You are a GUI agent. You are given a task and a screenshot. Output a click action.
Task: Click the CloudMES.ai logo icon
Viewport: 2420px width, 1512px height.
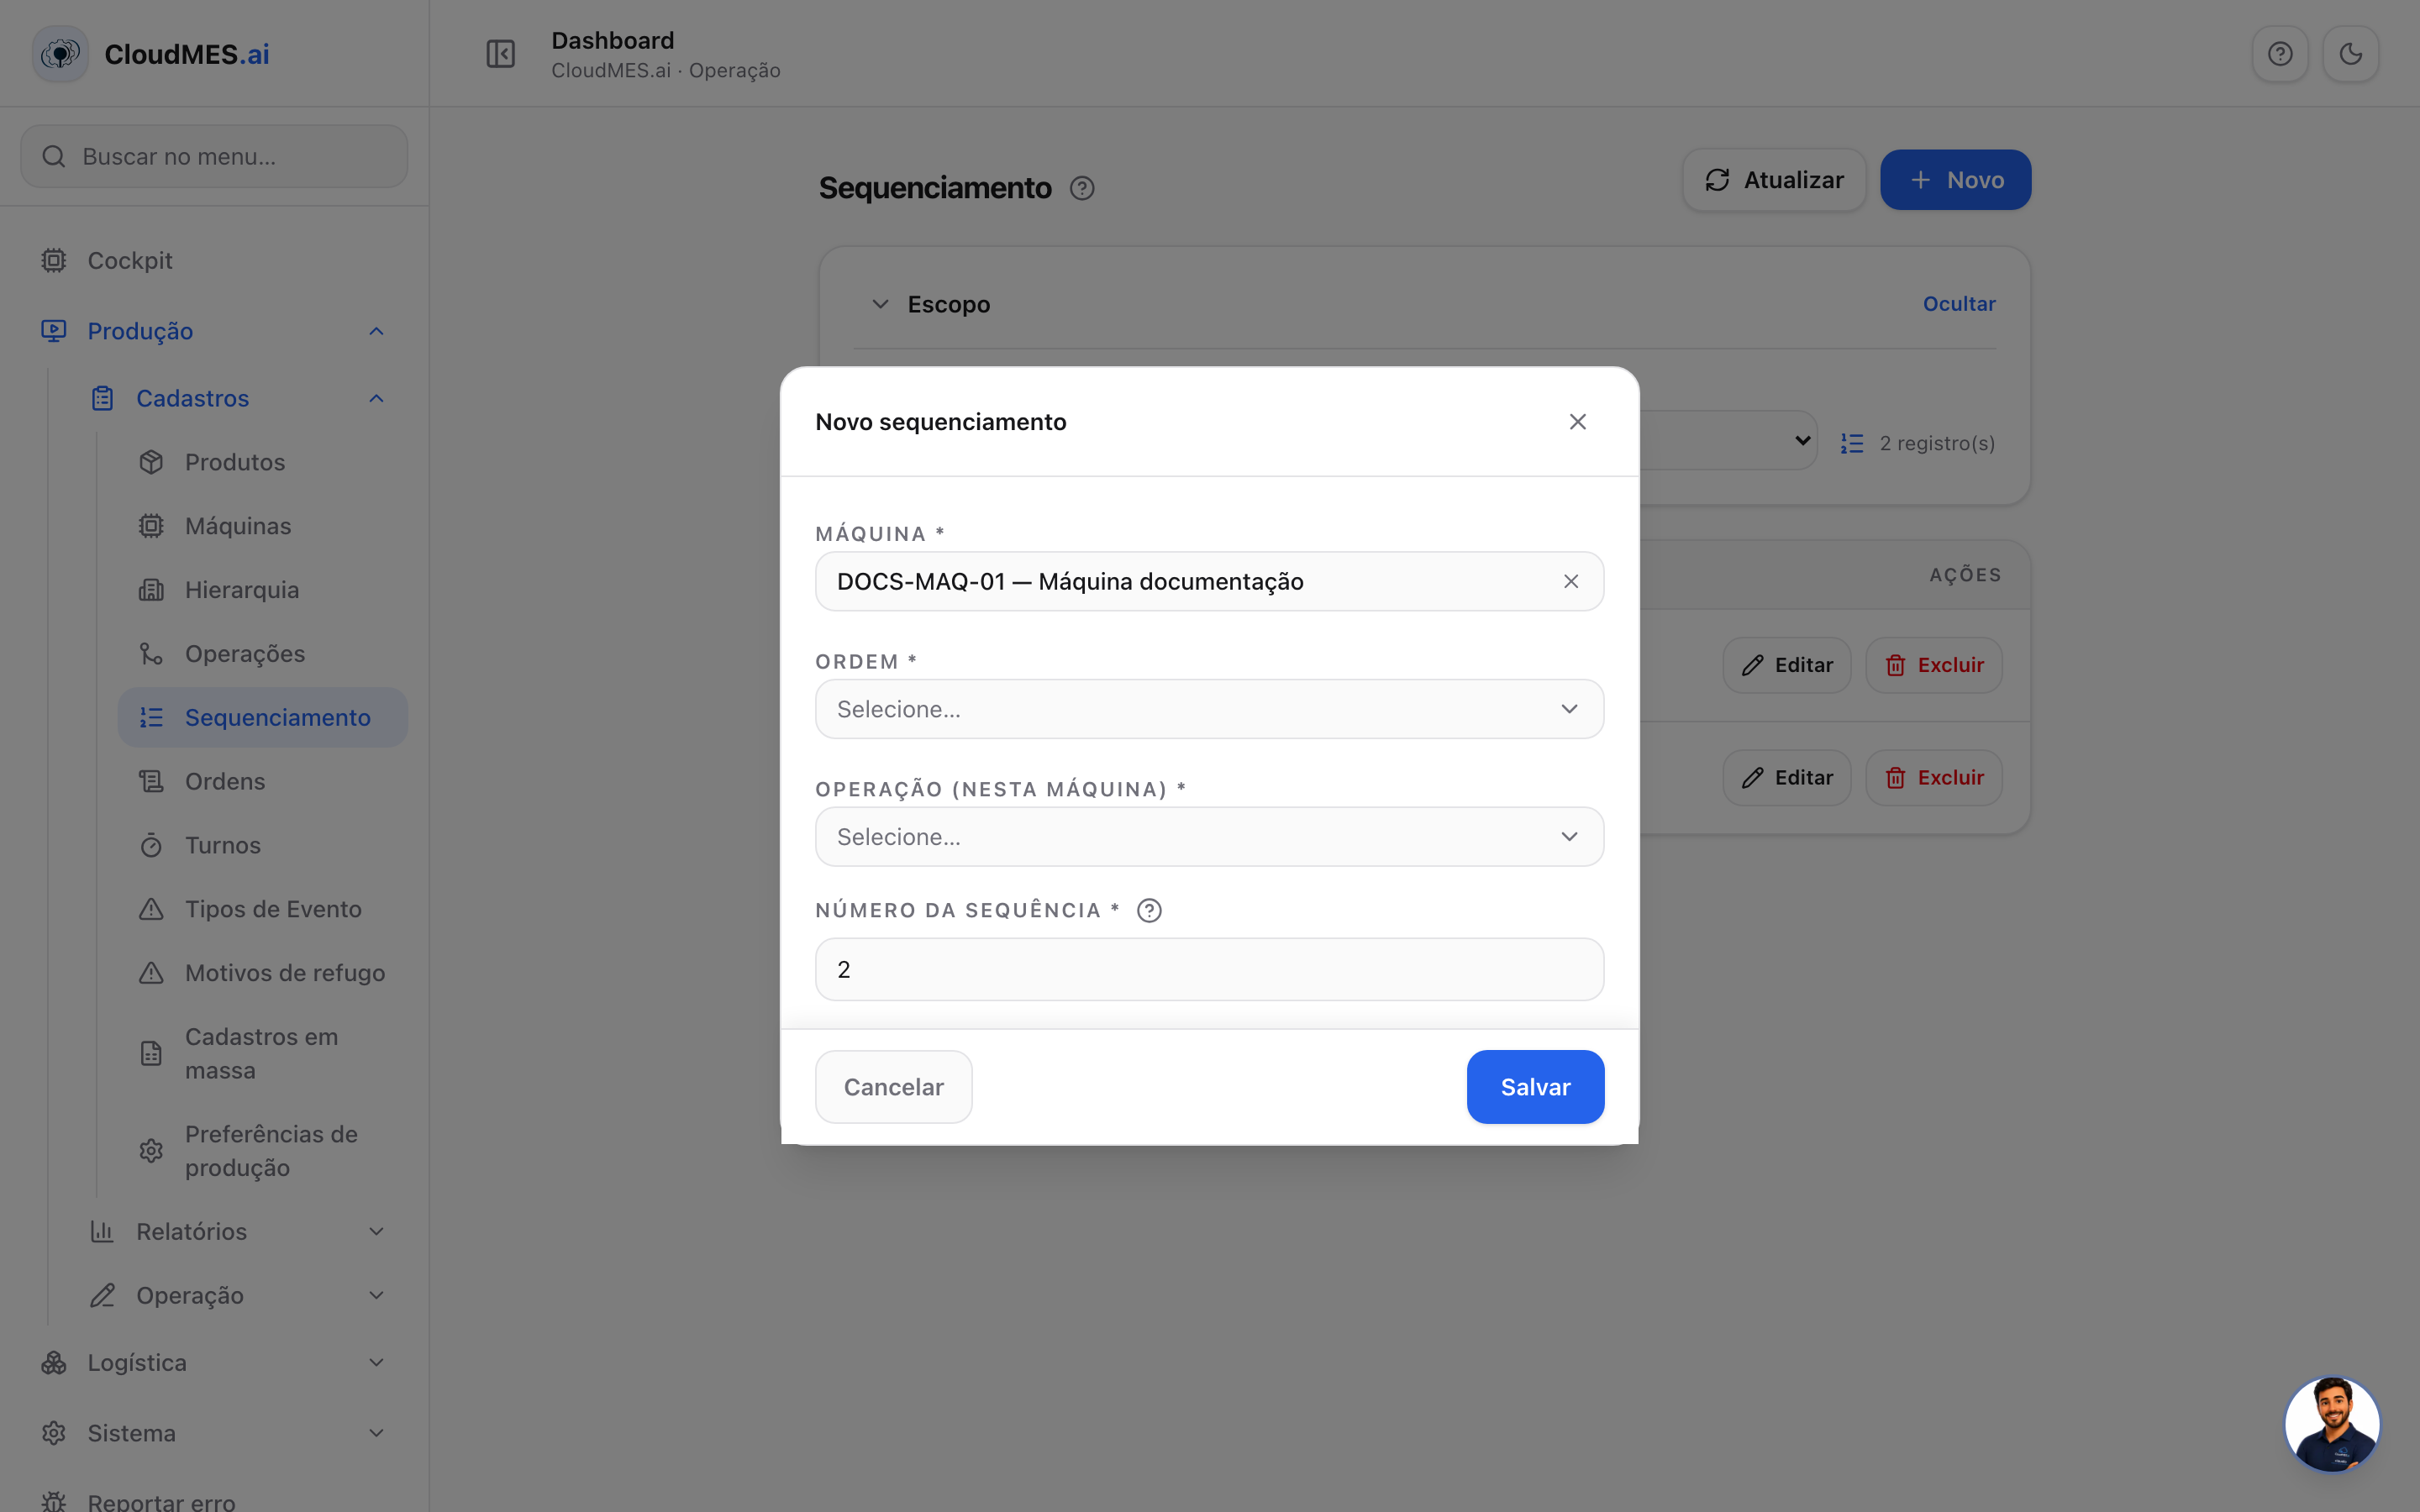coord(60,53)
